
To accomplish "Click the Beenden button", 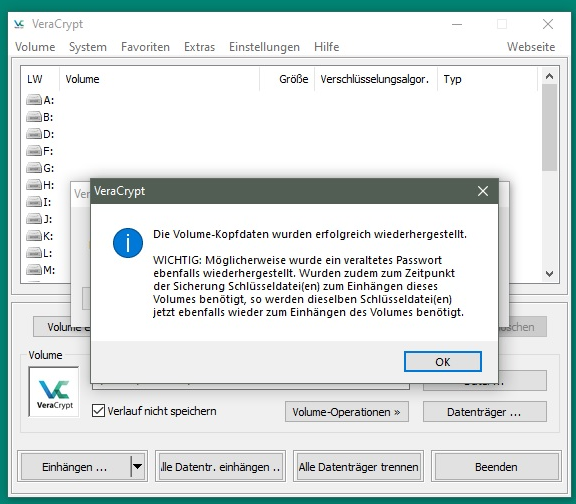I will [496, 467].
